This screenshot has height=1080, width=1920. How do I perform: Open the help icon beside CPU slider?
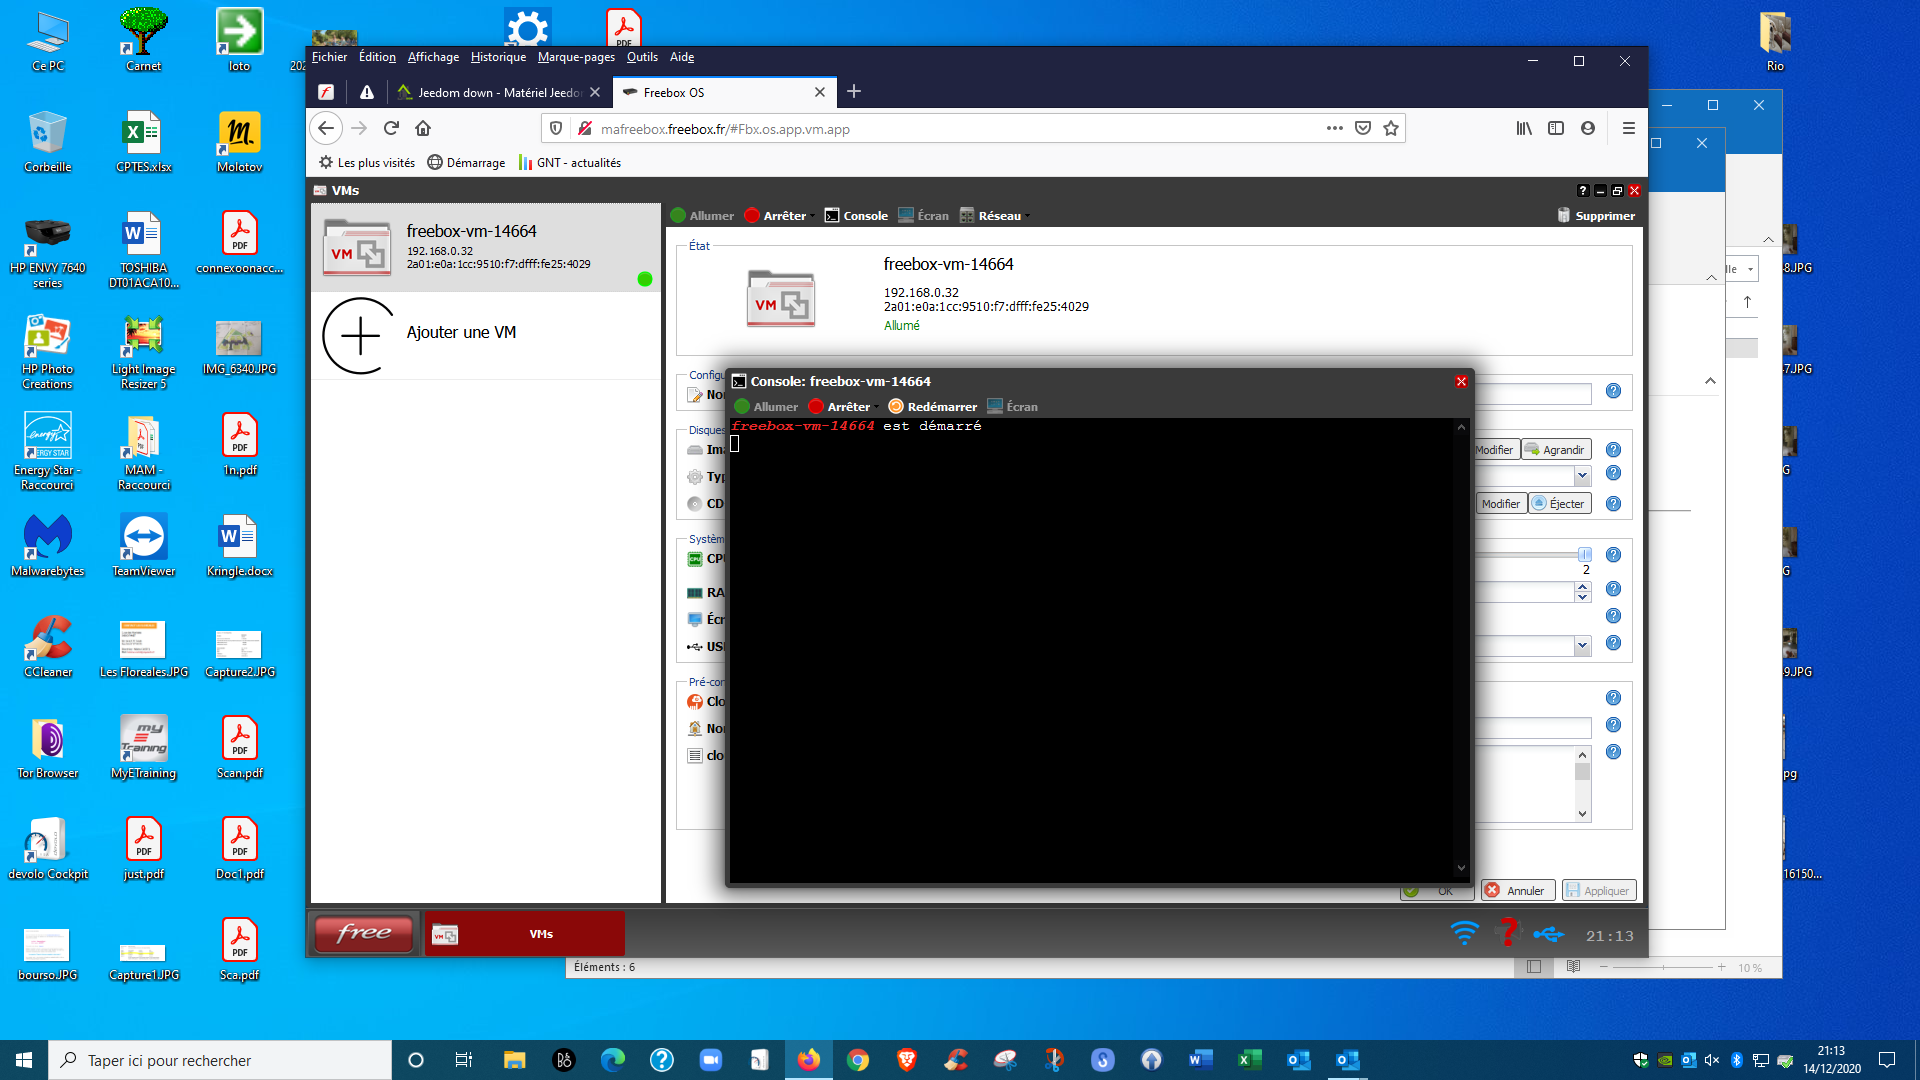pyautogui.click(x=1613, y=555)
